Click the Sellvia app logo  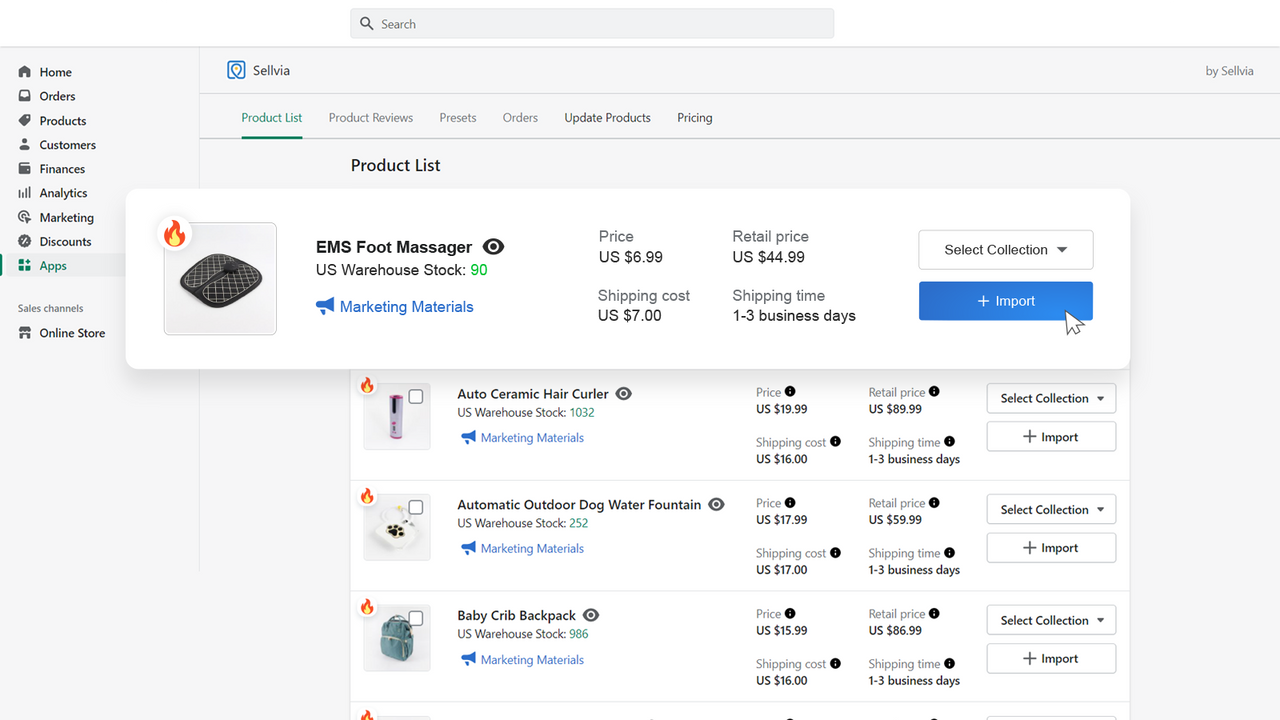tap(236, 69)
